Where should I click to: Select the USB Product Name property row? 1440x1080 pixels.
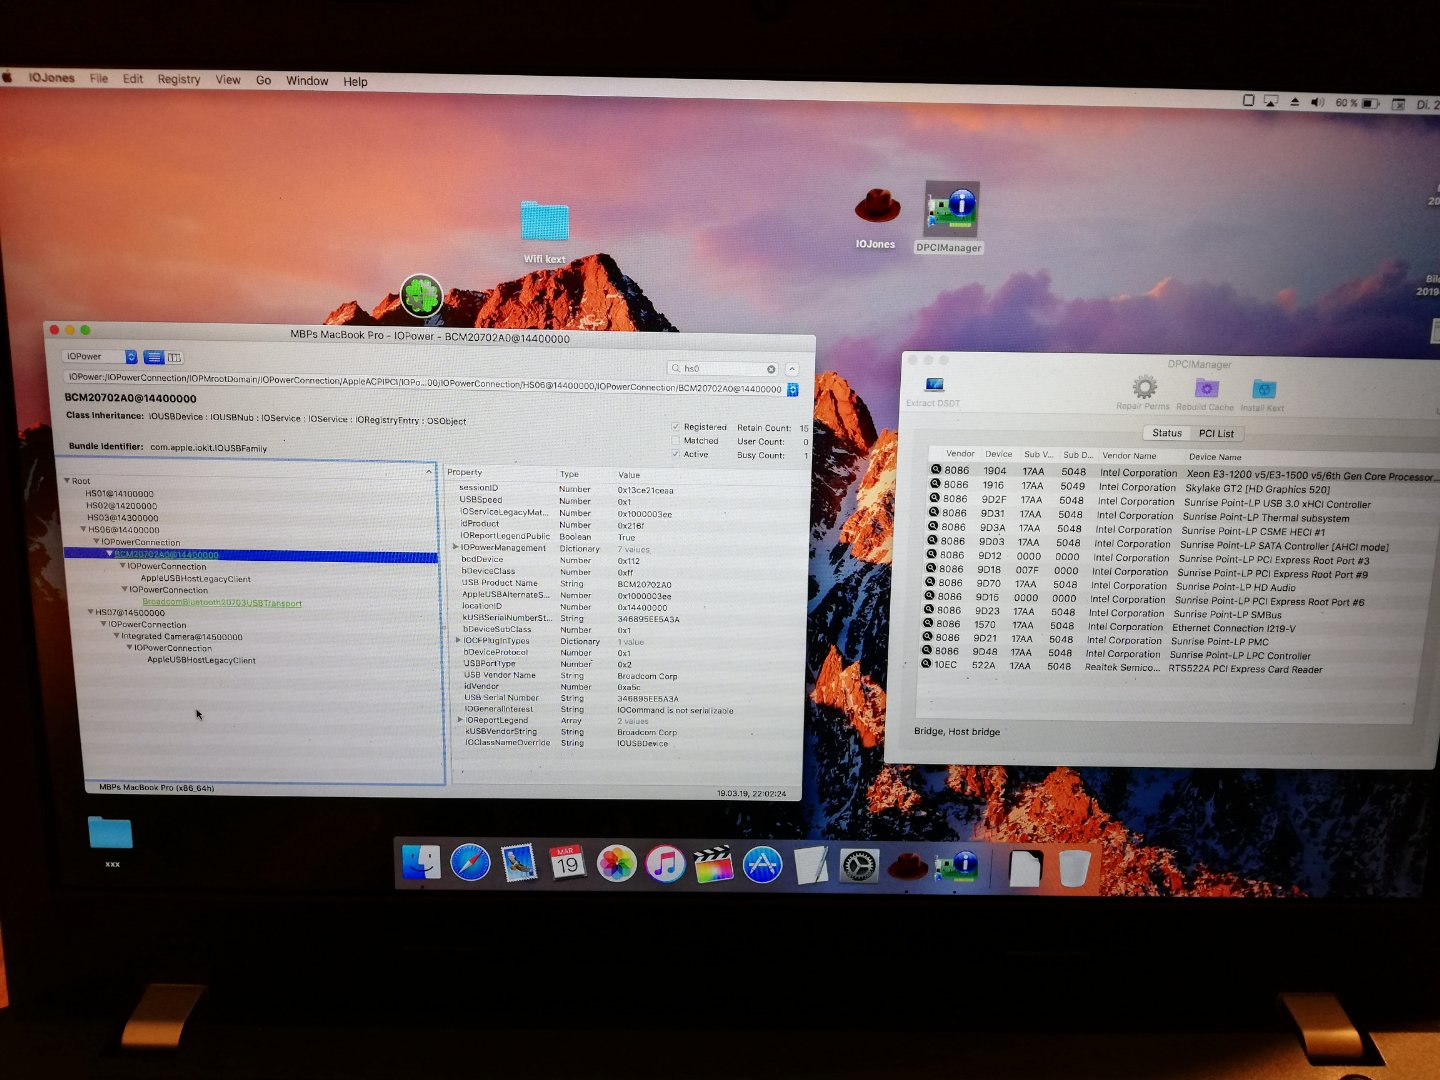pyautogui.click(x=625, y=583)
